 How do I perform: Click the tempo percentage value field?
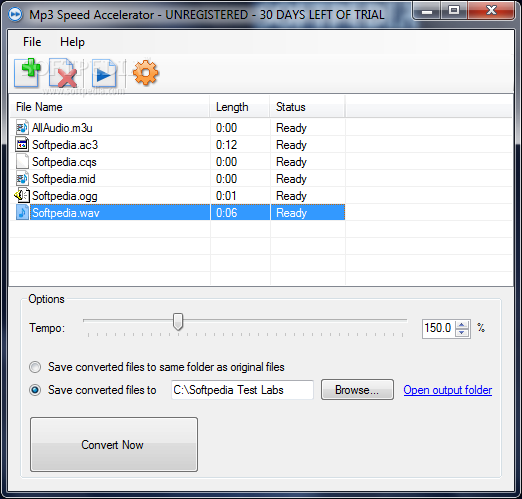click(x=439, y=328)
